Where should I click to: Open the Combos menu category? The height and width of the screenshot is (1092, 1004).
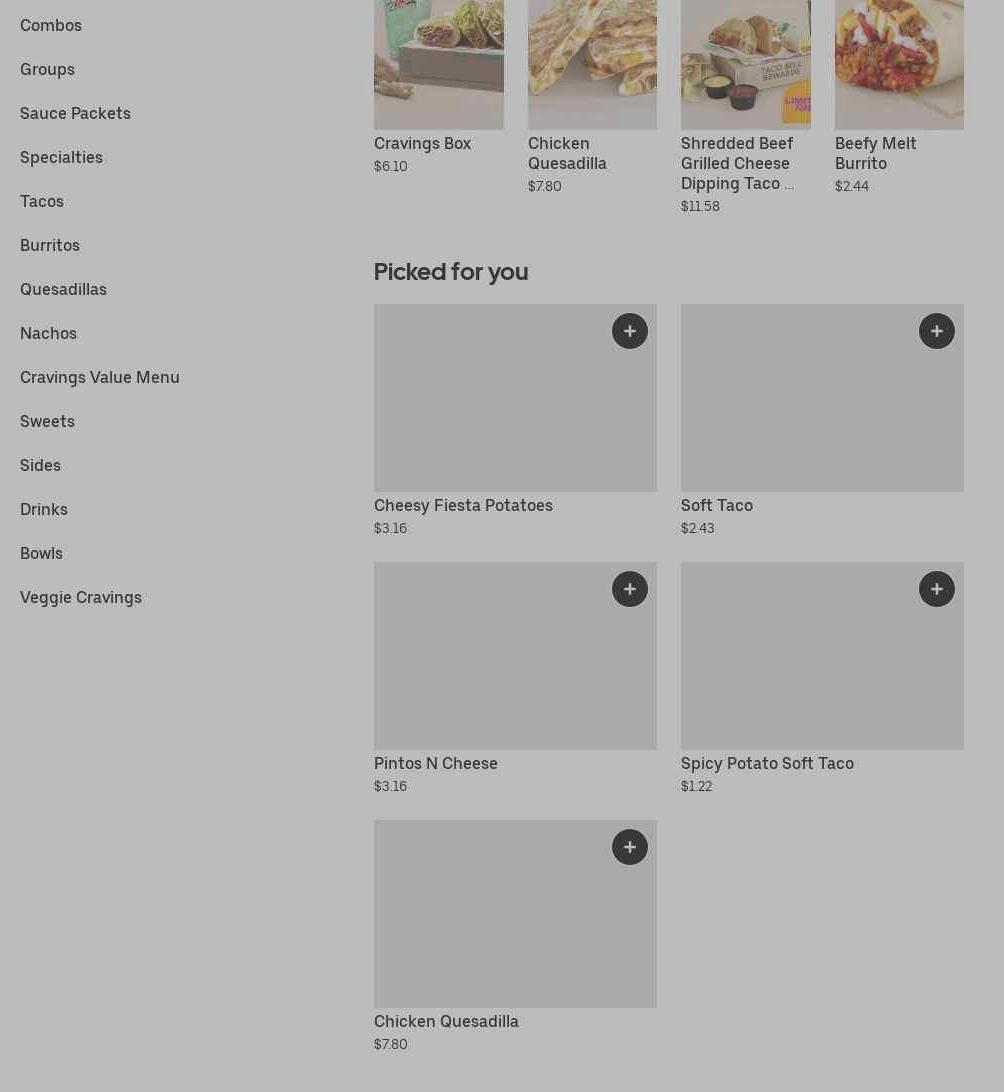51,25
